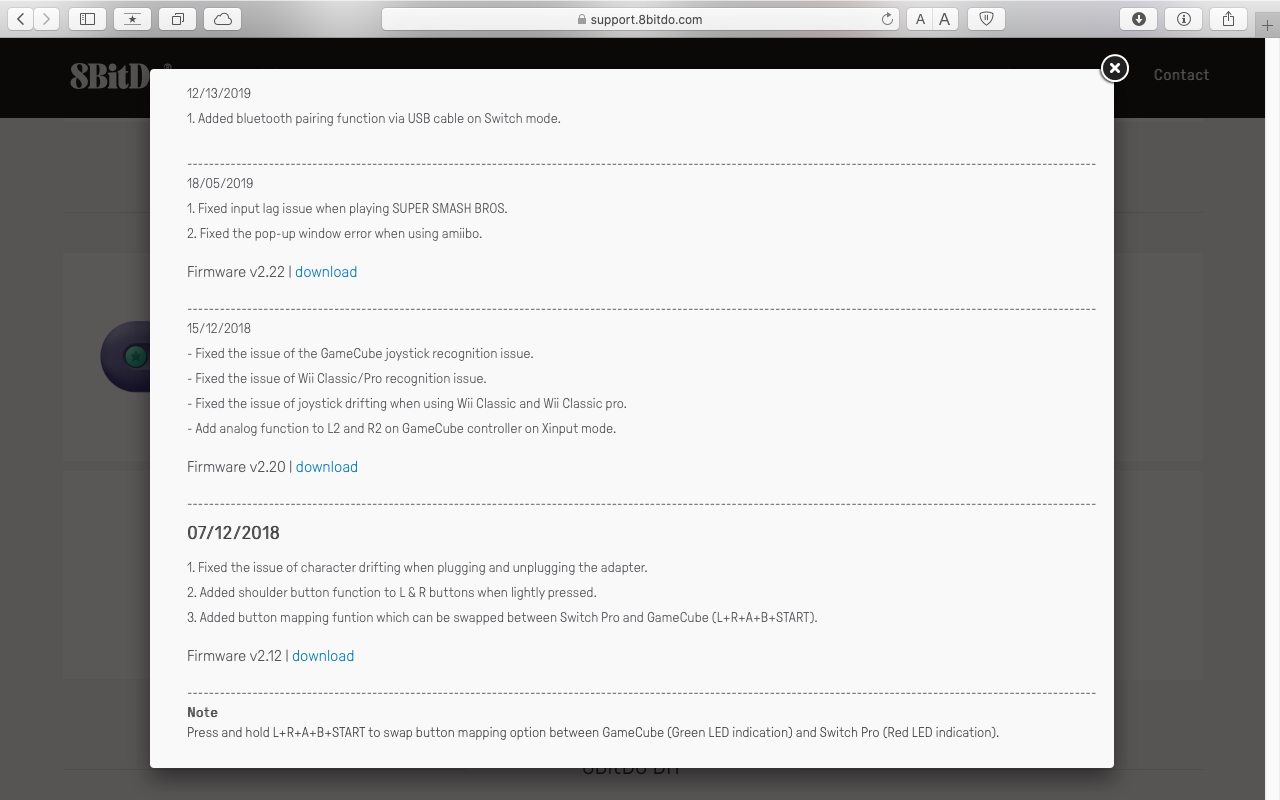Show the Safari sidebar
The width and height of the screenshot is (1280, 800).
click(88, 18)
